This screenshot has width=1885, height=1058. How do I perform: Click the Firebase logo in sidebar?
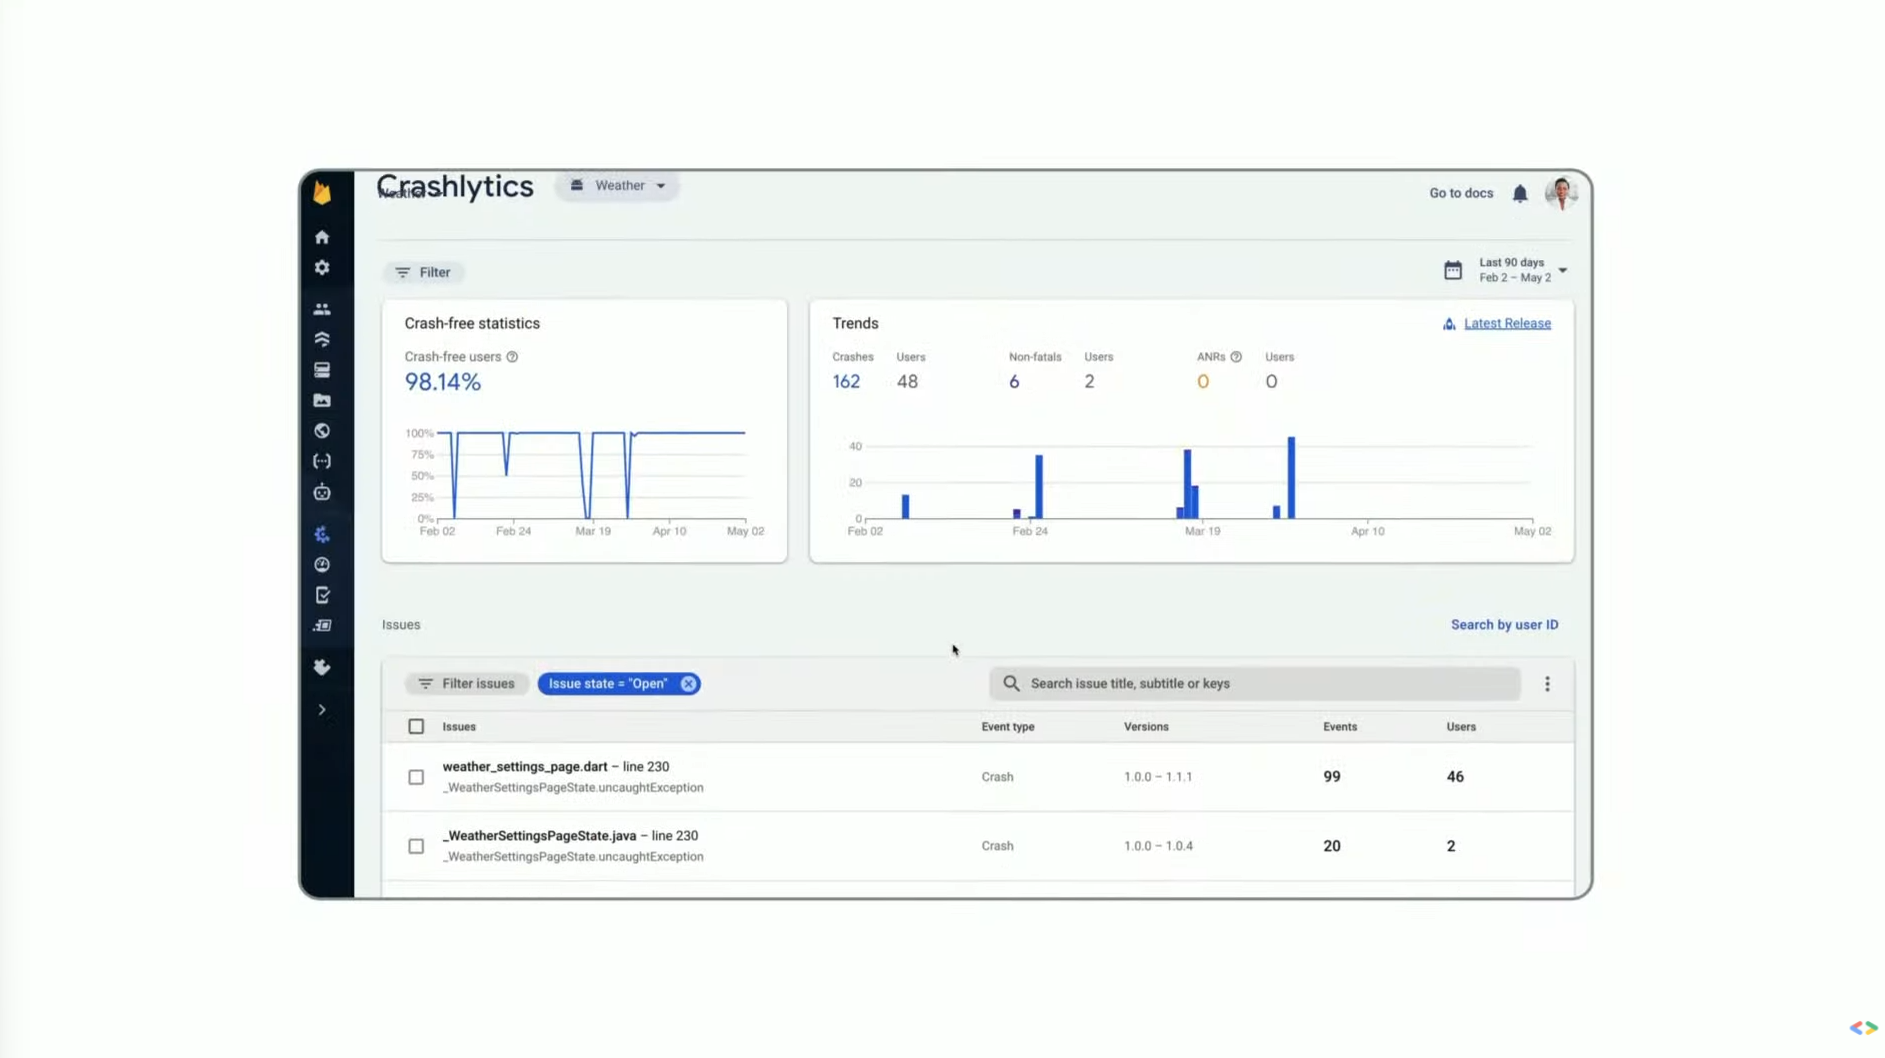(x=322, y=192)
